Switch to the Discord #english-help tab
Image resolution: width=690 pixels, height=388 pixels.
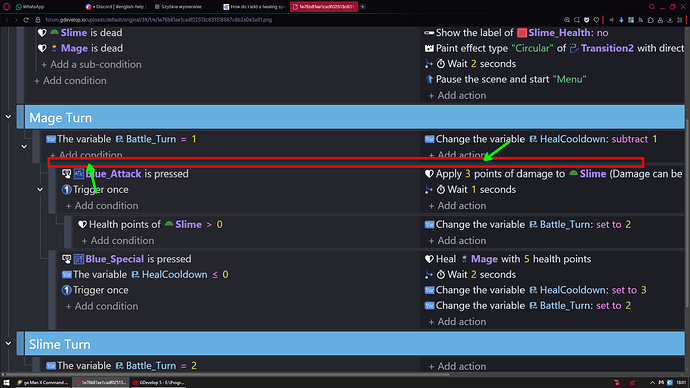tap(115, 7)
